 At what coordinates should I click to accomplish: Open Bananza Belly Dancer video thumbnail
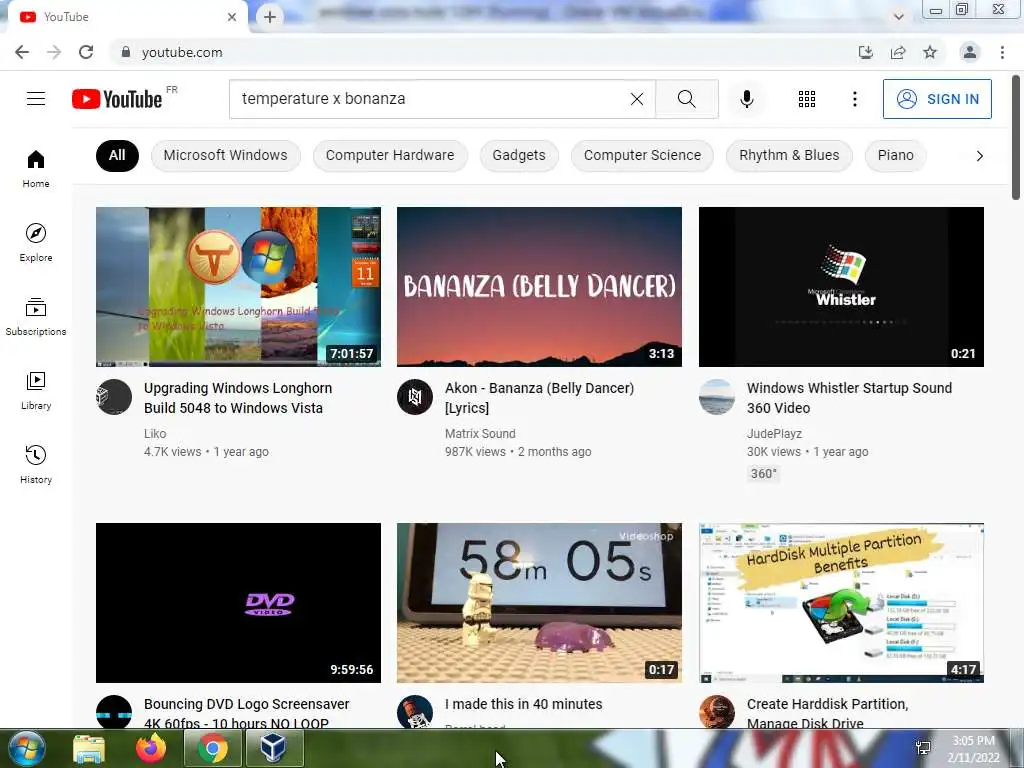click(x=539, y=287)
